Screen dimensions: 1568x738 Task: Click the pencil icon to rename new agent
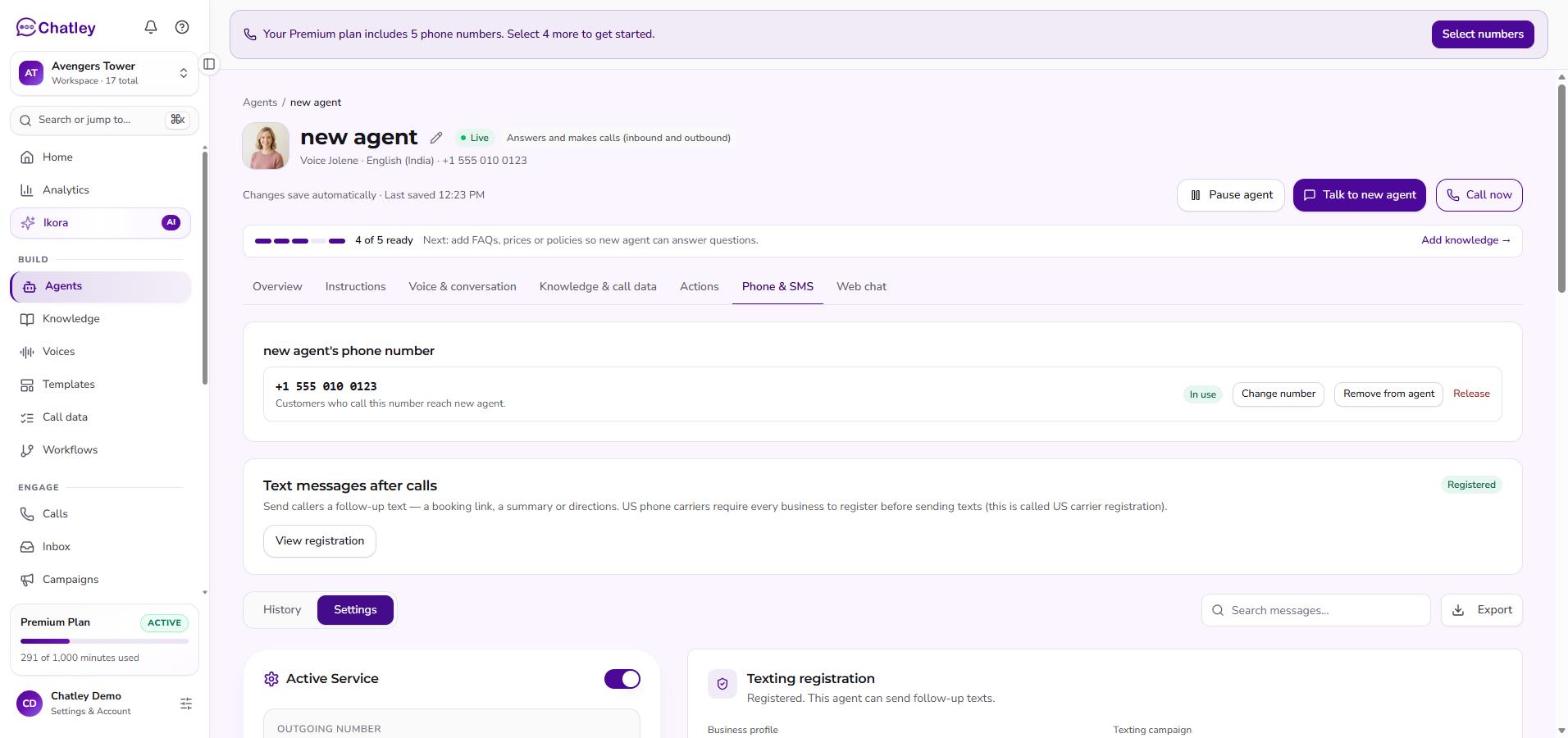[436, 138]
